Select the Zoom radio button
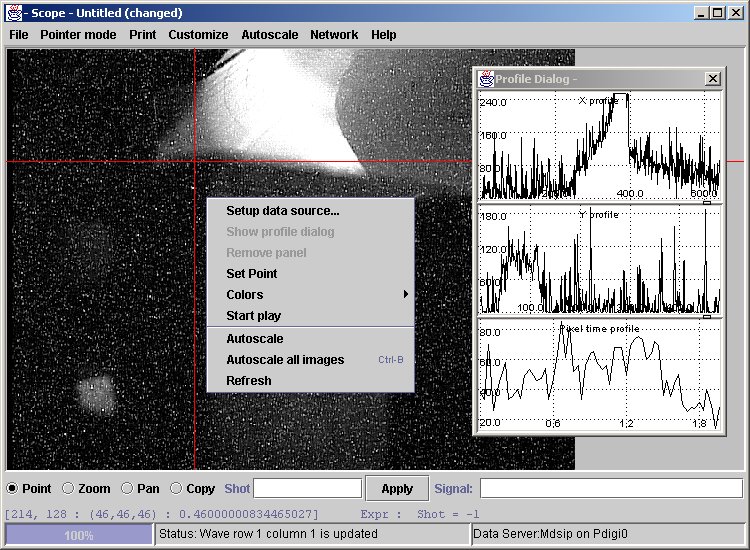 tap(68, 488)
